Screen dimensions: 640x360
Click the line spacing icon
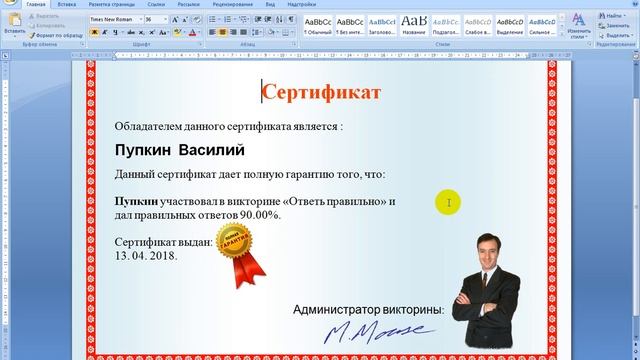[256, 32]
